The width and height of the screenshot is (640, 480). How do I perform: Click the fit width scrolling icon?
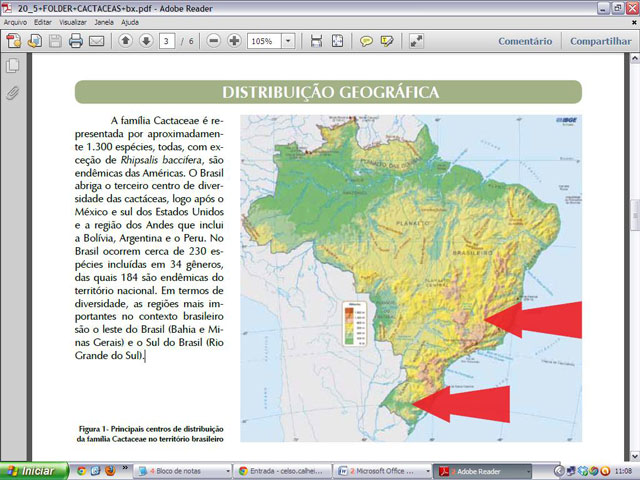[316, 41]
